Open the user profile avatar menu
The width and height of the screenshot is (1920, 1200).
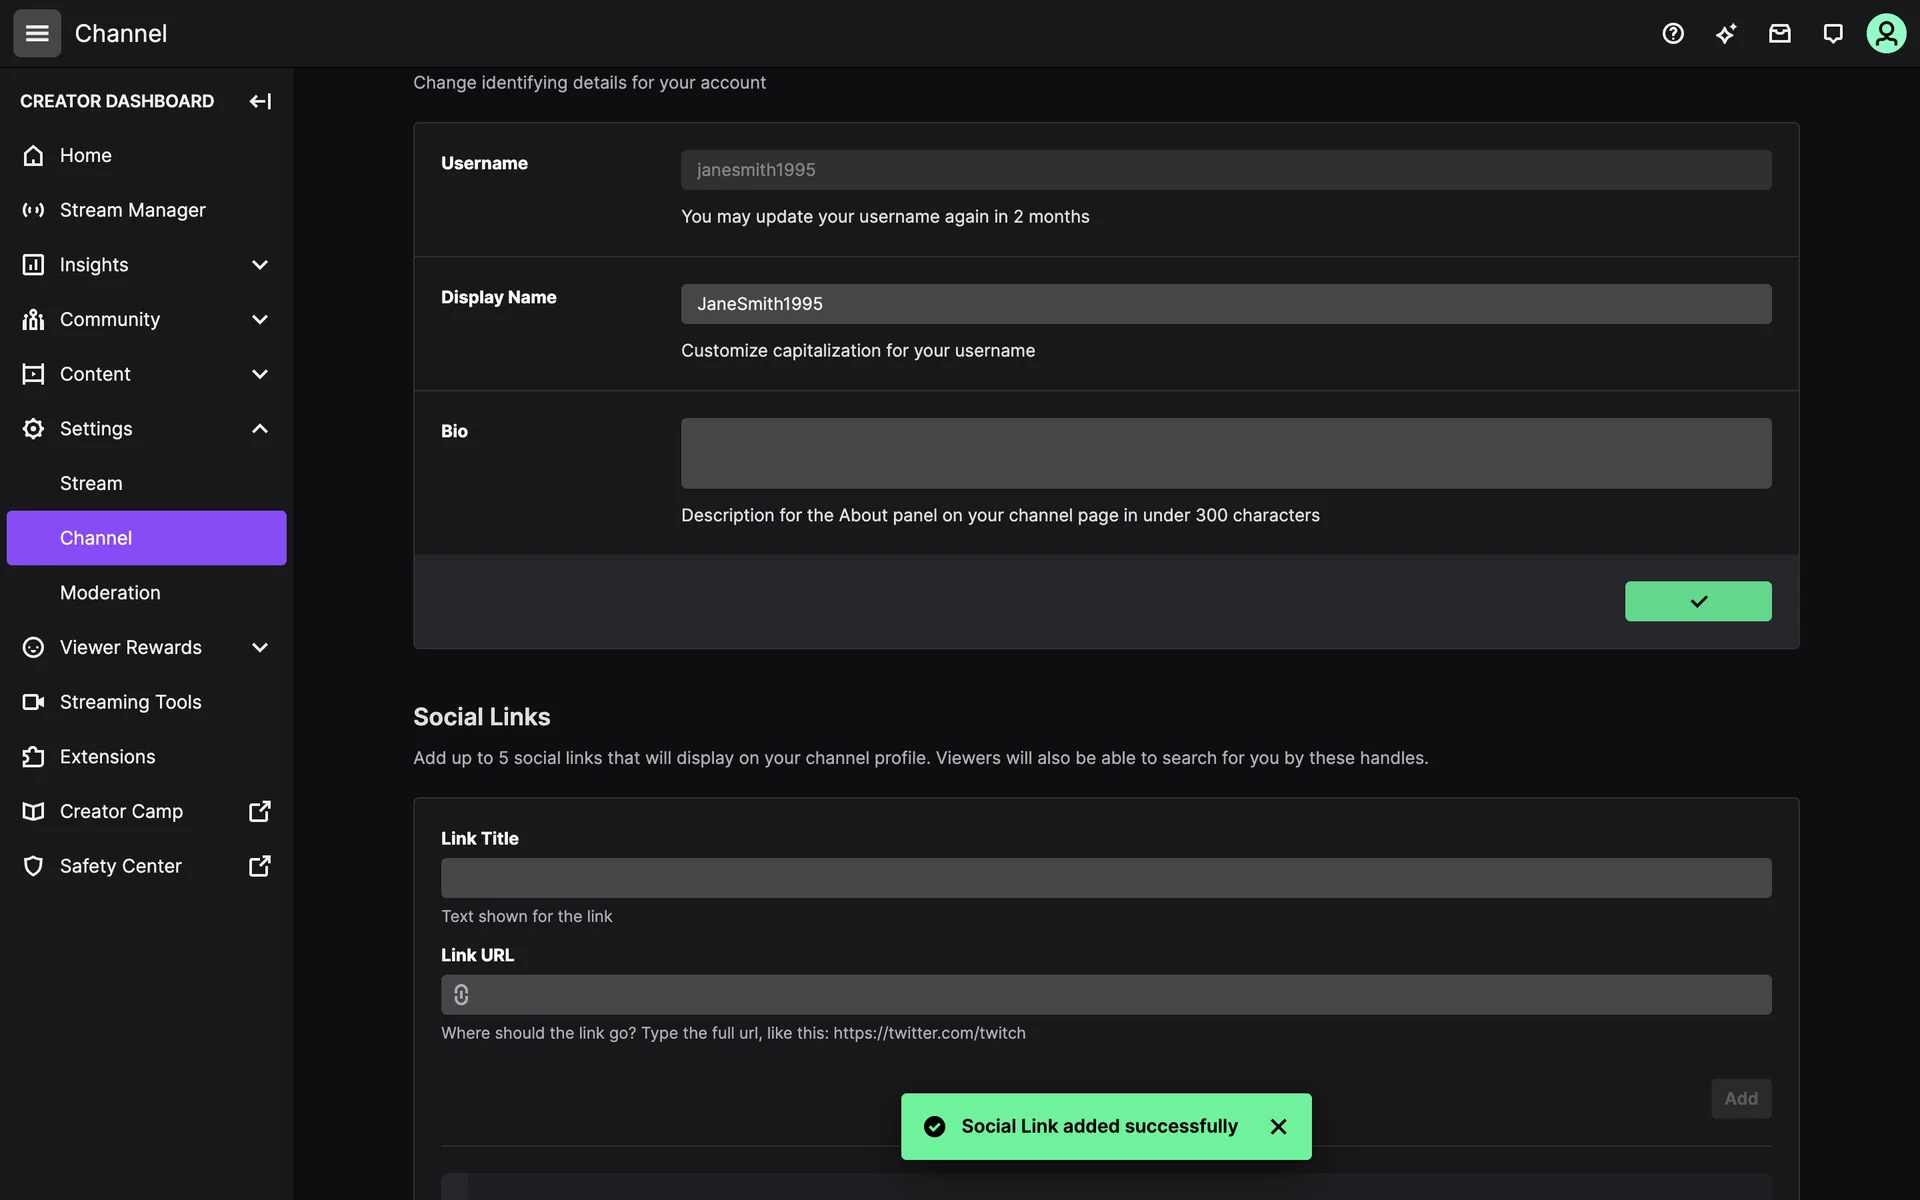[x=1886, y=34]
